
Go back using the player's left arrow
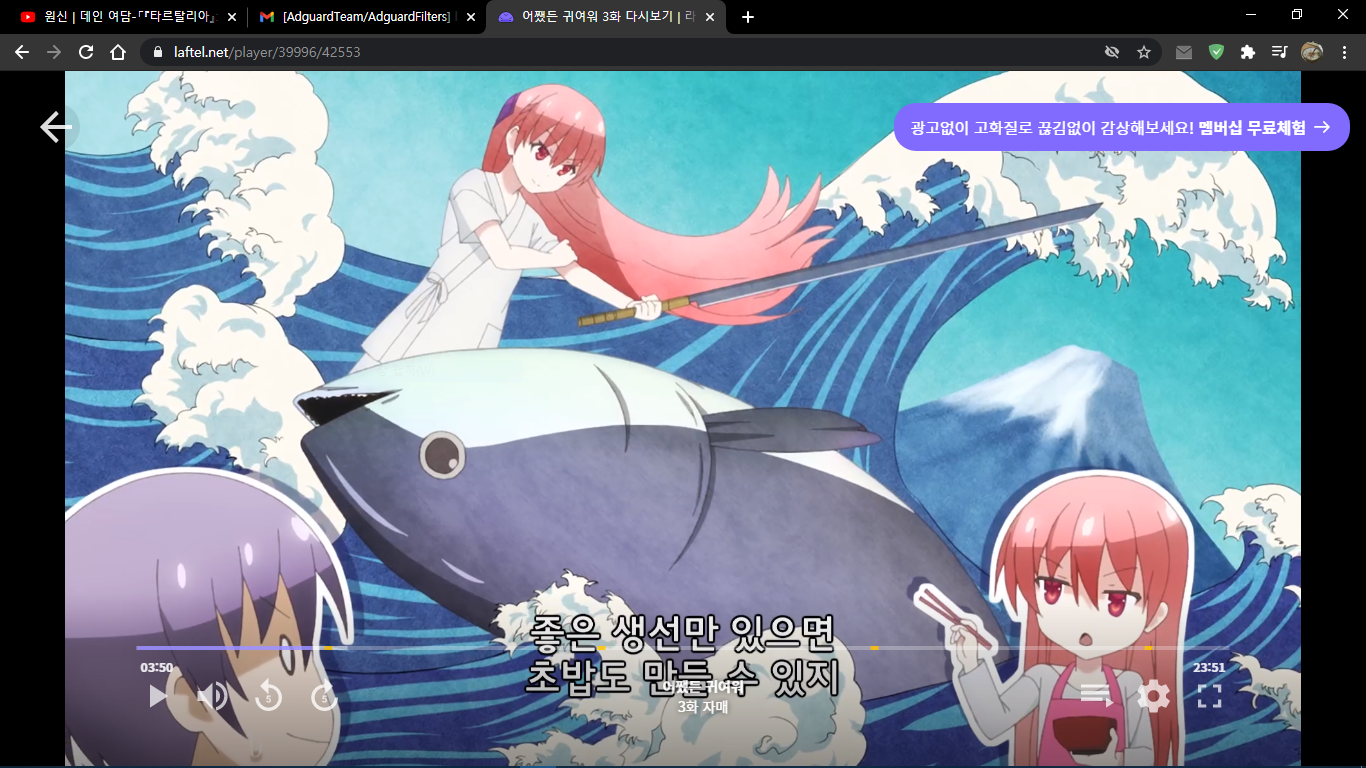point(56,127)
